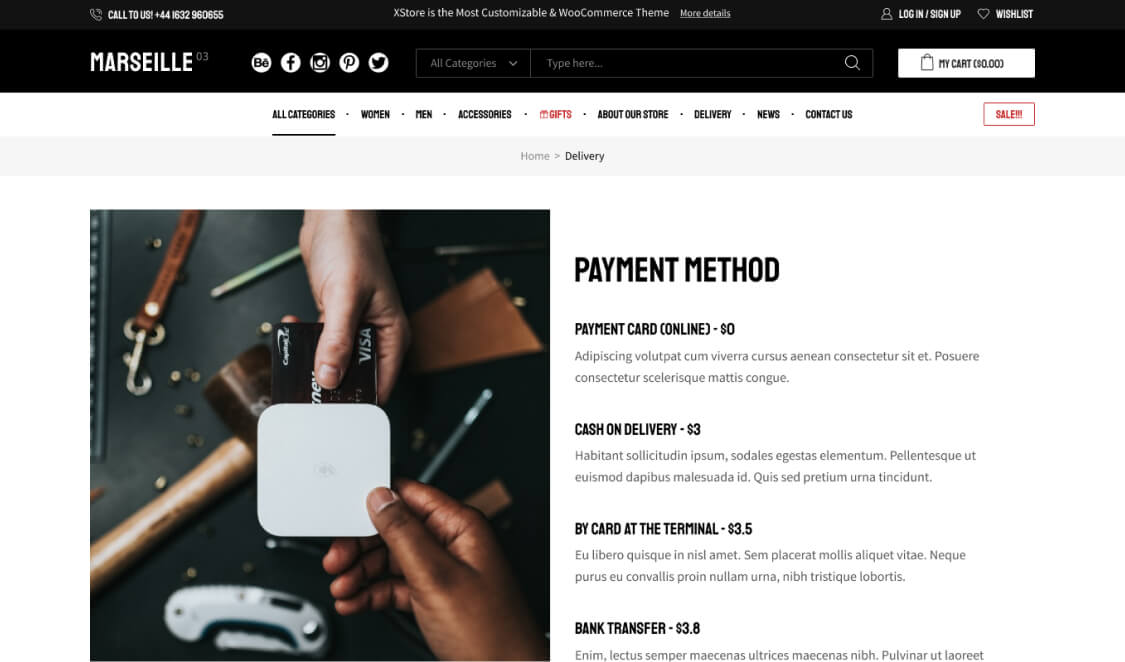Open the Women menu item
This screenshot has height=662, width=1125.
pos(375,114)
